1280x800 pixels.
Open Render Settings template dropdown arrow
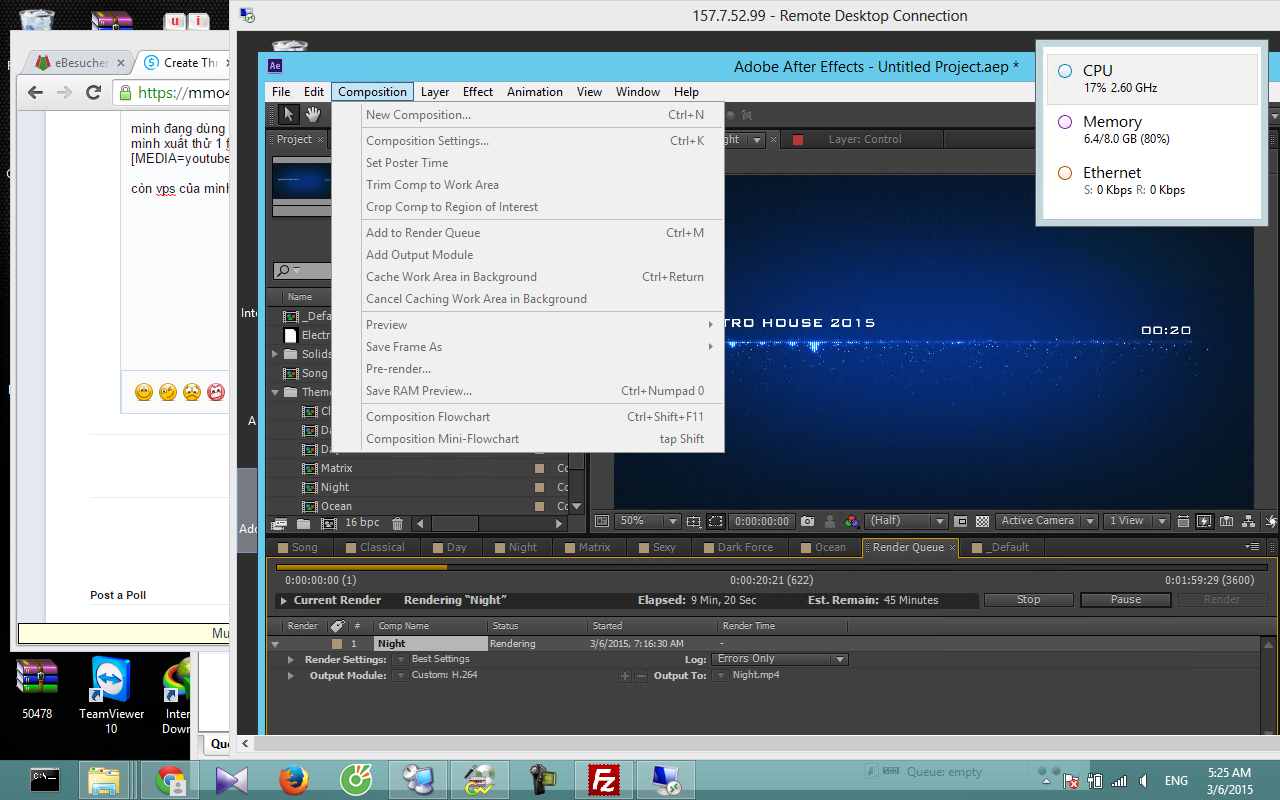click(401, 660)
